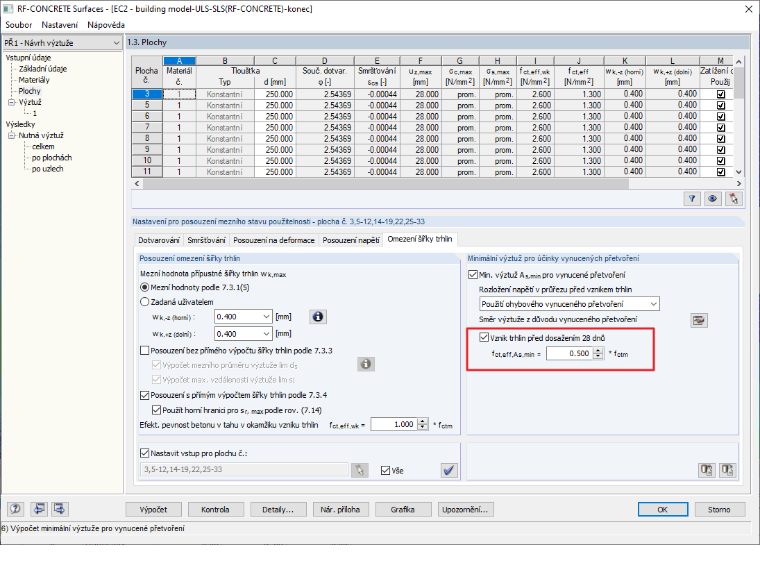Select 'Zadaná uživatelem' radio button
The image size is (760, 570).
(144, 302)
